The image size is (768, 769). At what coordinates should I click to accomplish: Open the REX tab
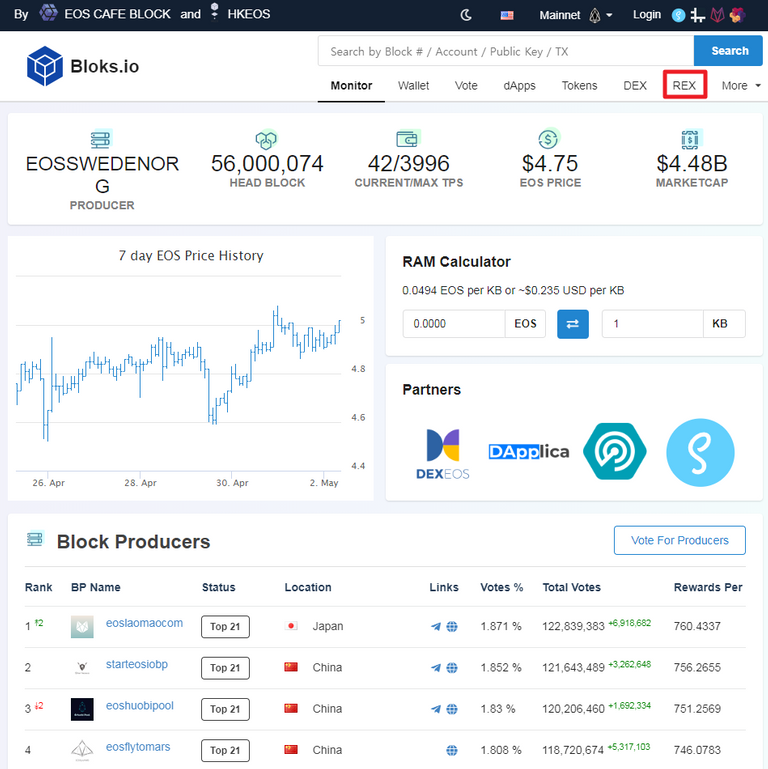(x=684, y=85)
